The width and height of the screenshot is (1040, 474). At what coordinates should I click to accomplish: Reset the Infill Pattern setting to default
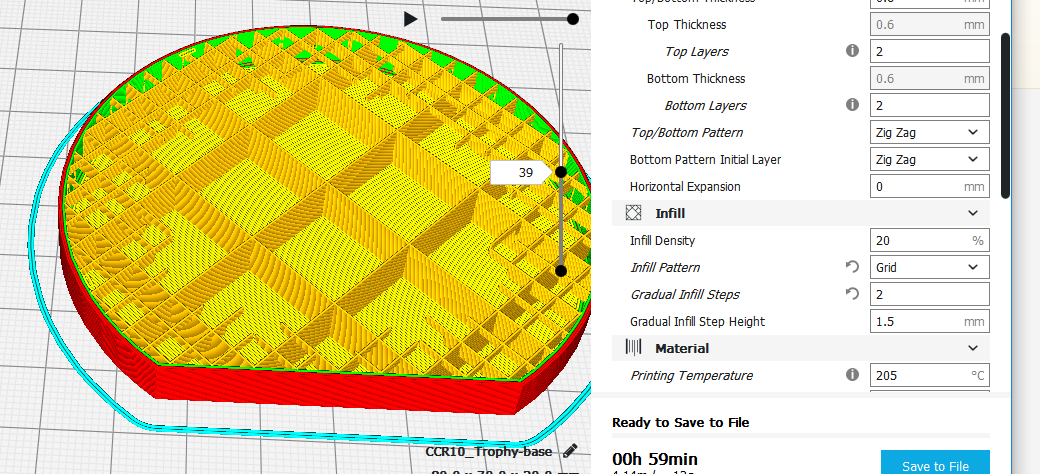click(x=852, y=267)
